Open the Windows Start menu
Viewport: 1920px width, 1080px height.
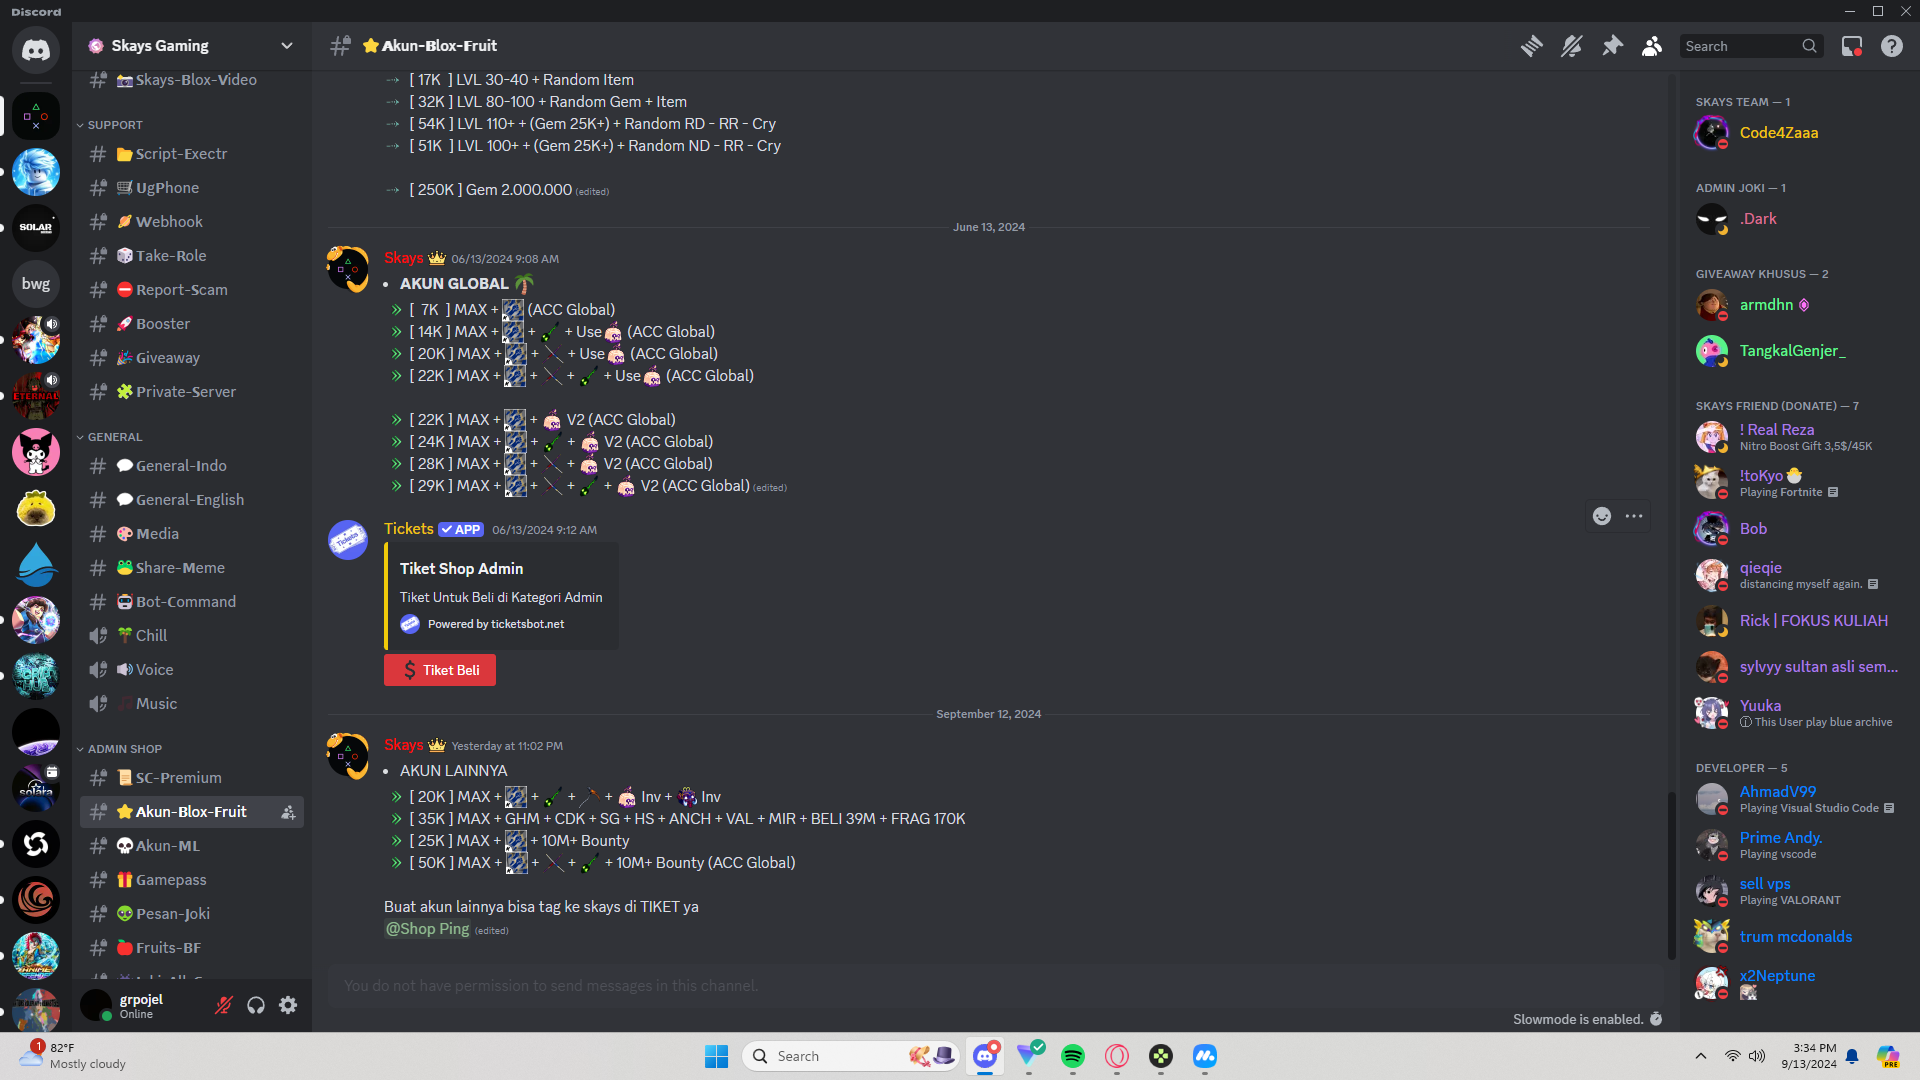pos(717,1056)
